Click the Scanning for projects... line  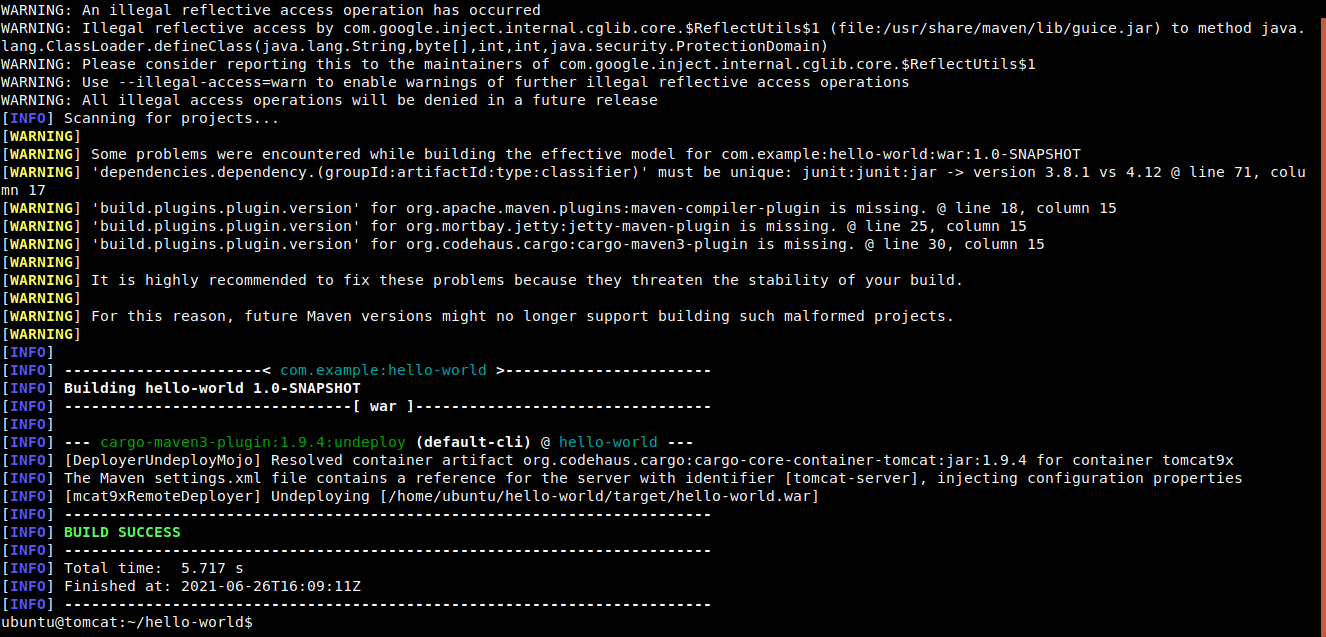pos(172,118)
